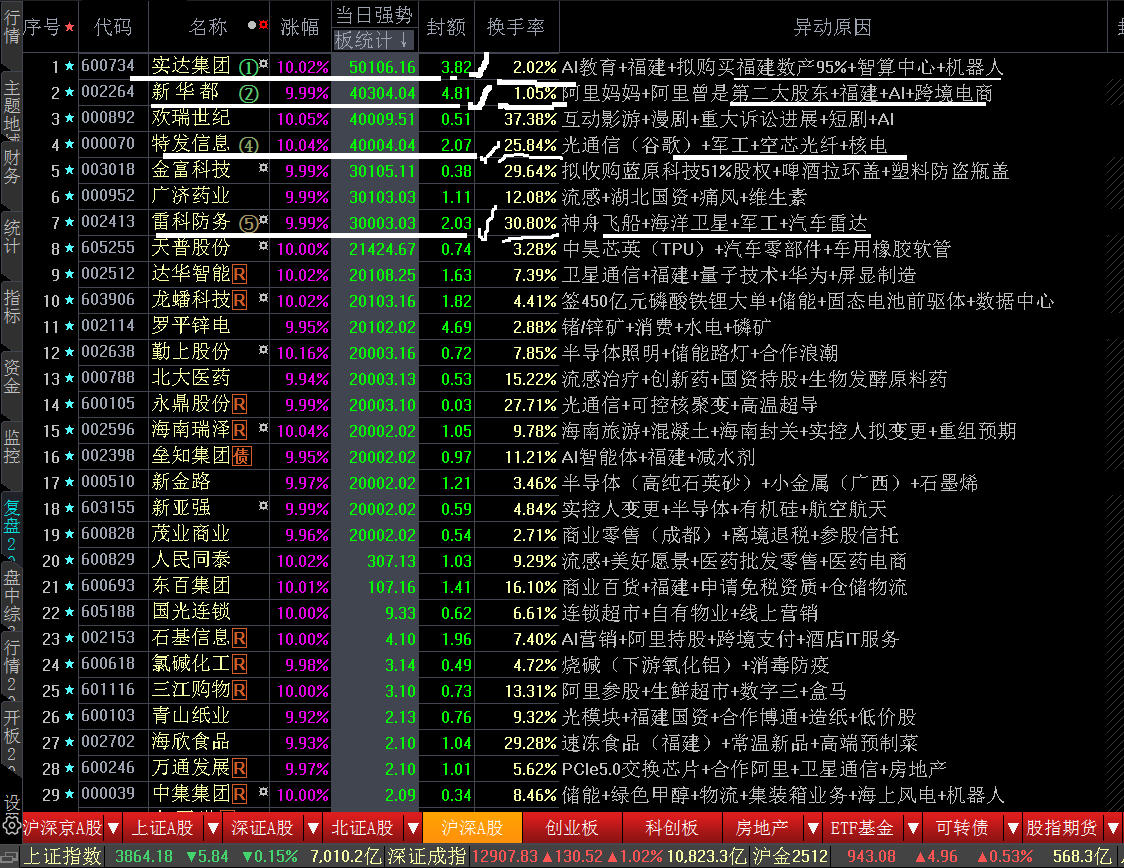
Task: Expand the 股指期货 dropdown arrow
Action: point(1113,828)
